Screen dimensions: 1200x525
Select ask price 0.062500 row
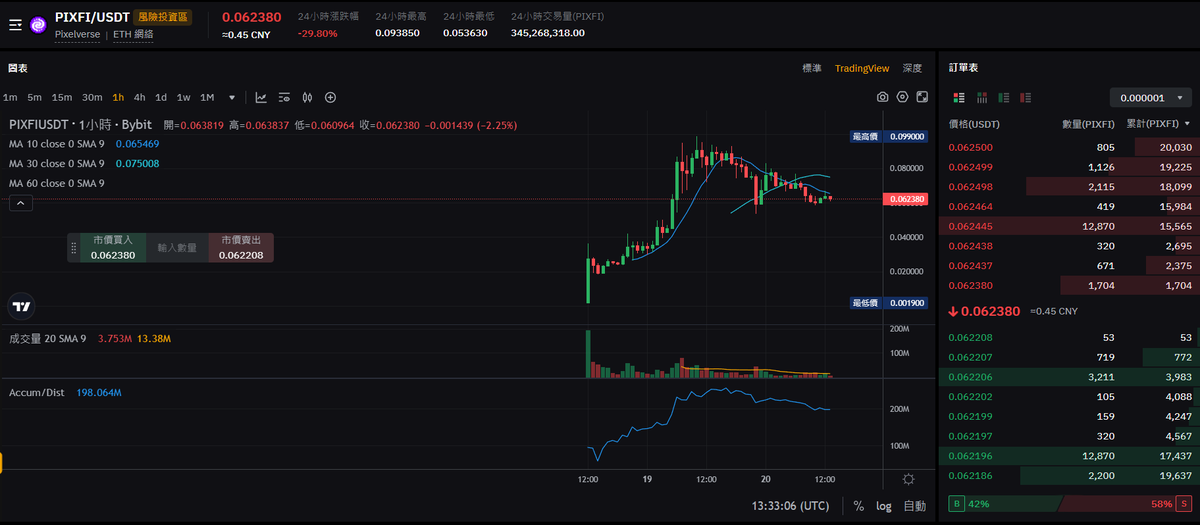coord(1069,147)
